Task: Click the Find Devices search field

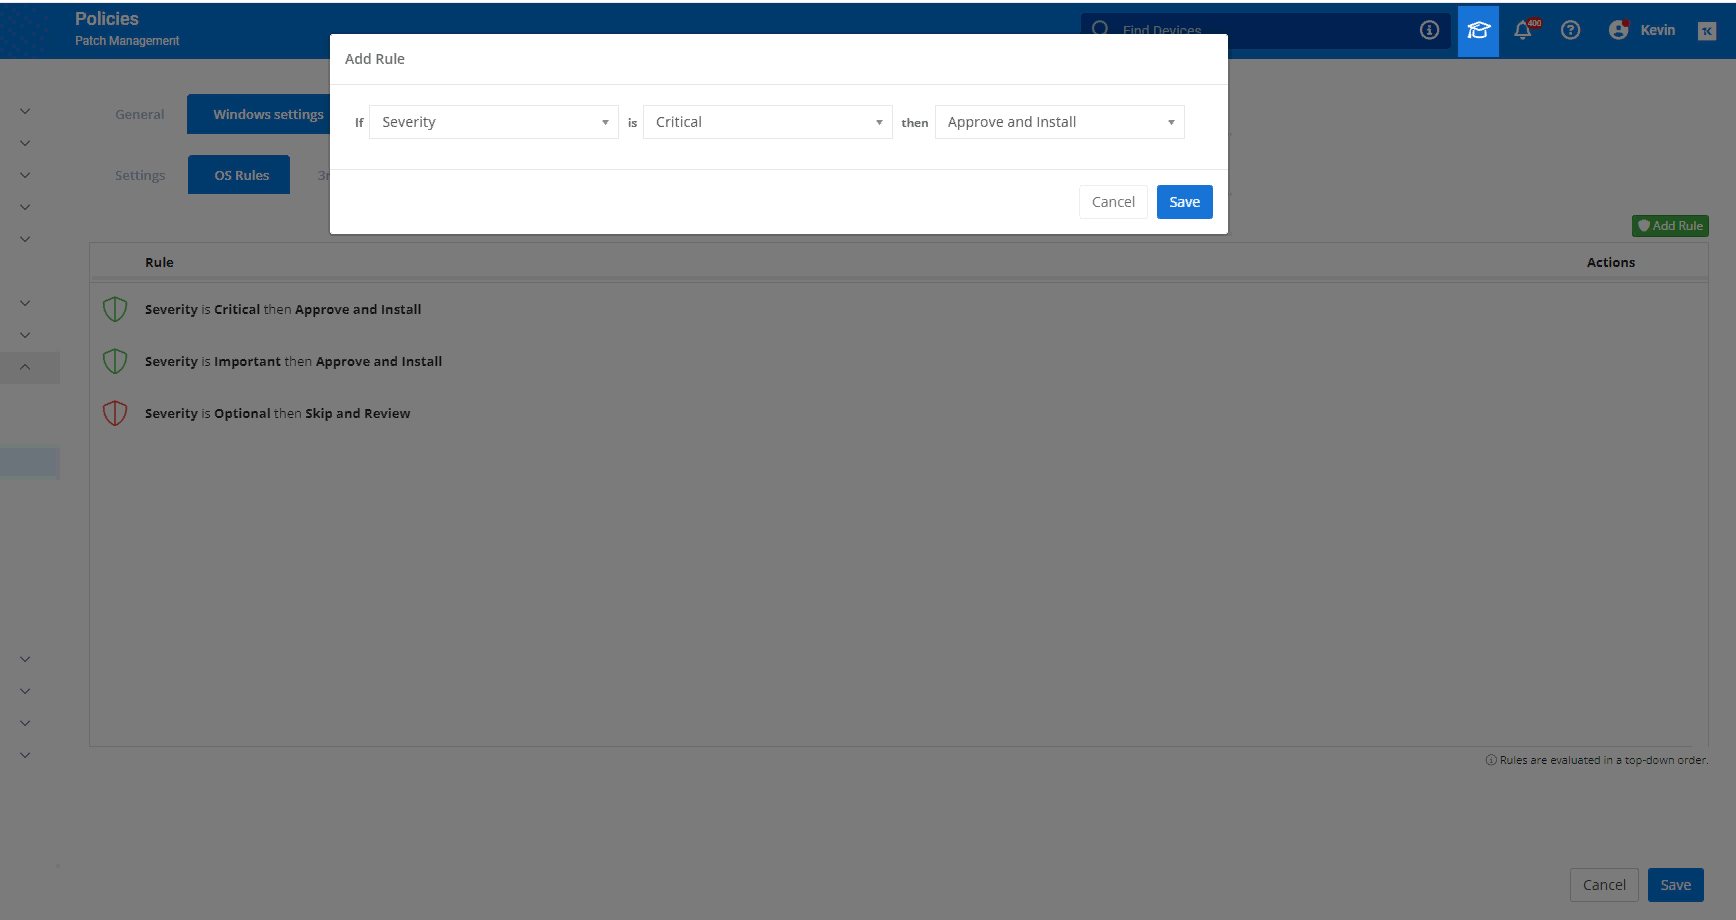Action: [x=1265, y=30]
